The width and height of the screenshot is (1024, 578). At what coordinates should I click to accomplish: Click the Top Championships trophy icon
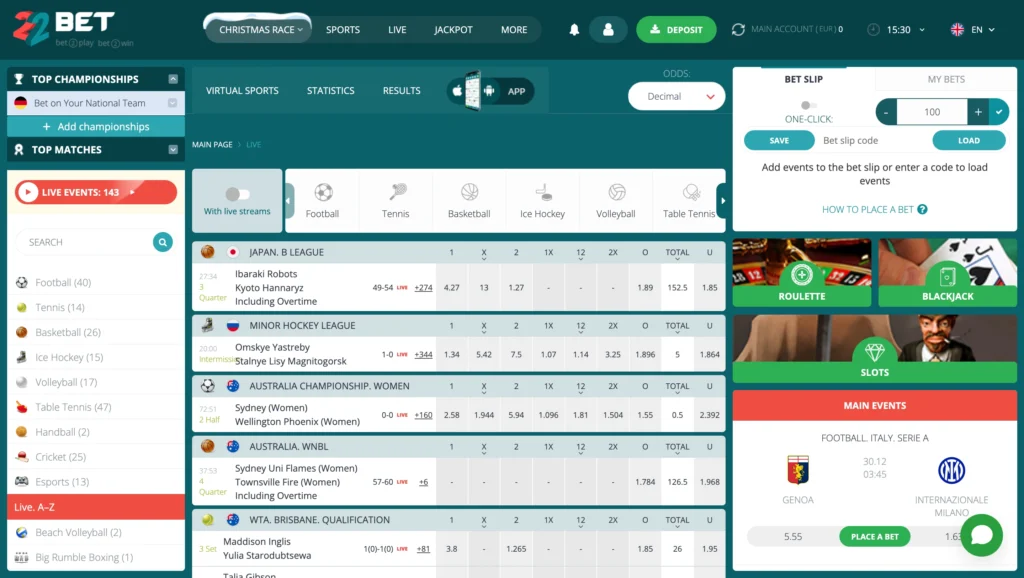(19, 79)
